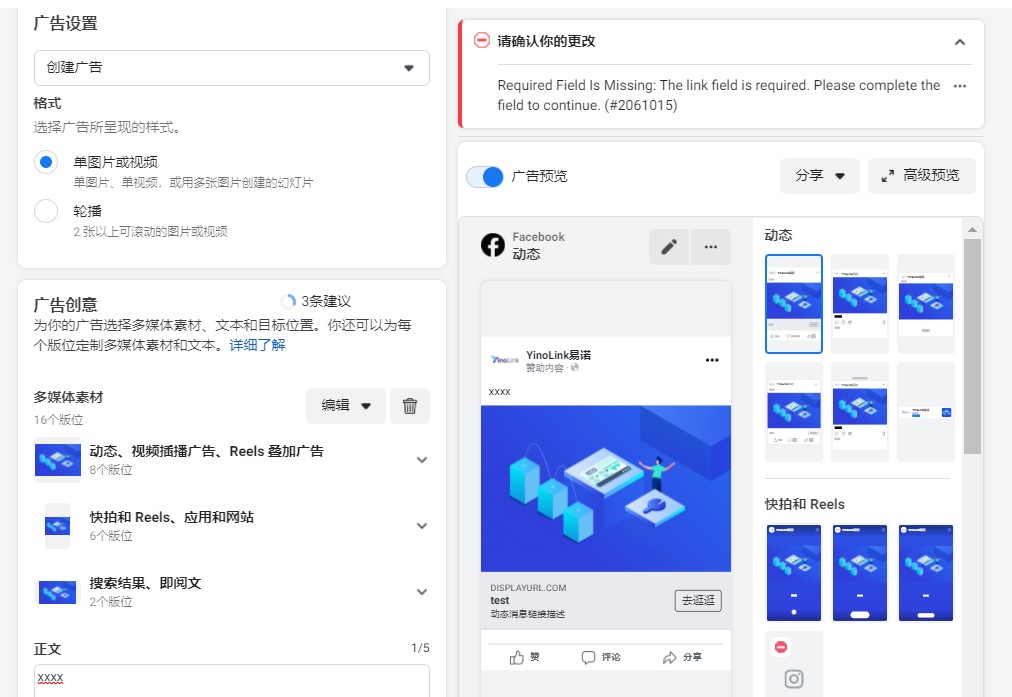Click the red blocked icon above Instagram
Image resolution: width=1012 pixels, height=697 pixels.
point(781,647)
